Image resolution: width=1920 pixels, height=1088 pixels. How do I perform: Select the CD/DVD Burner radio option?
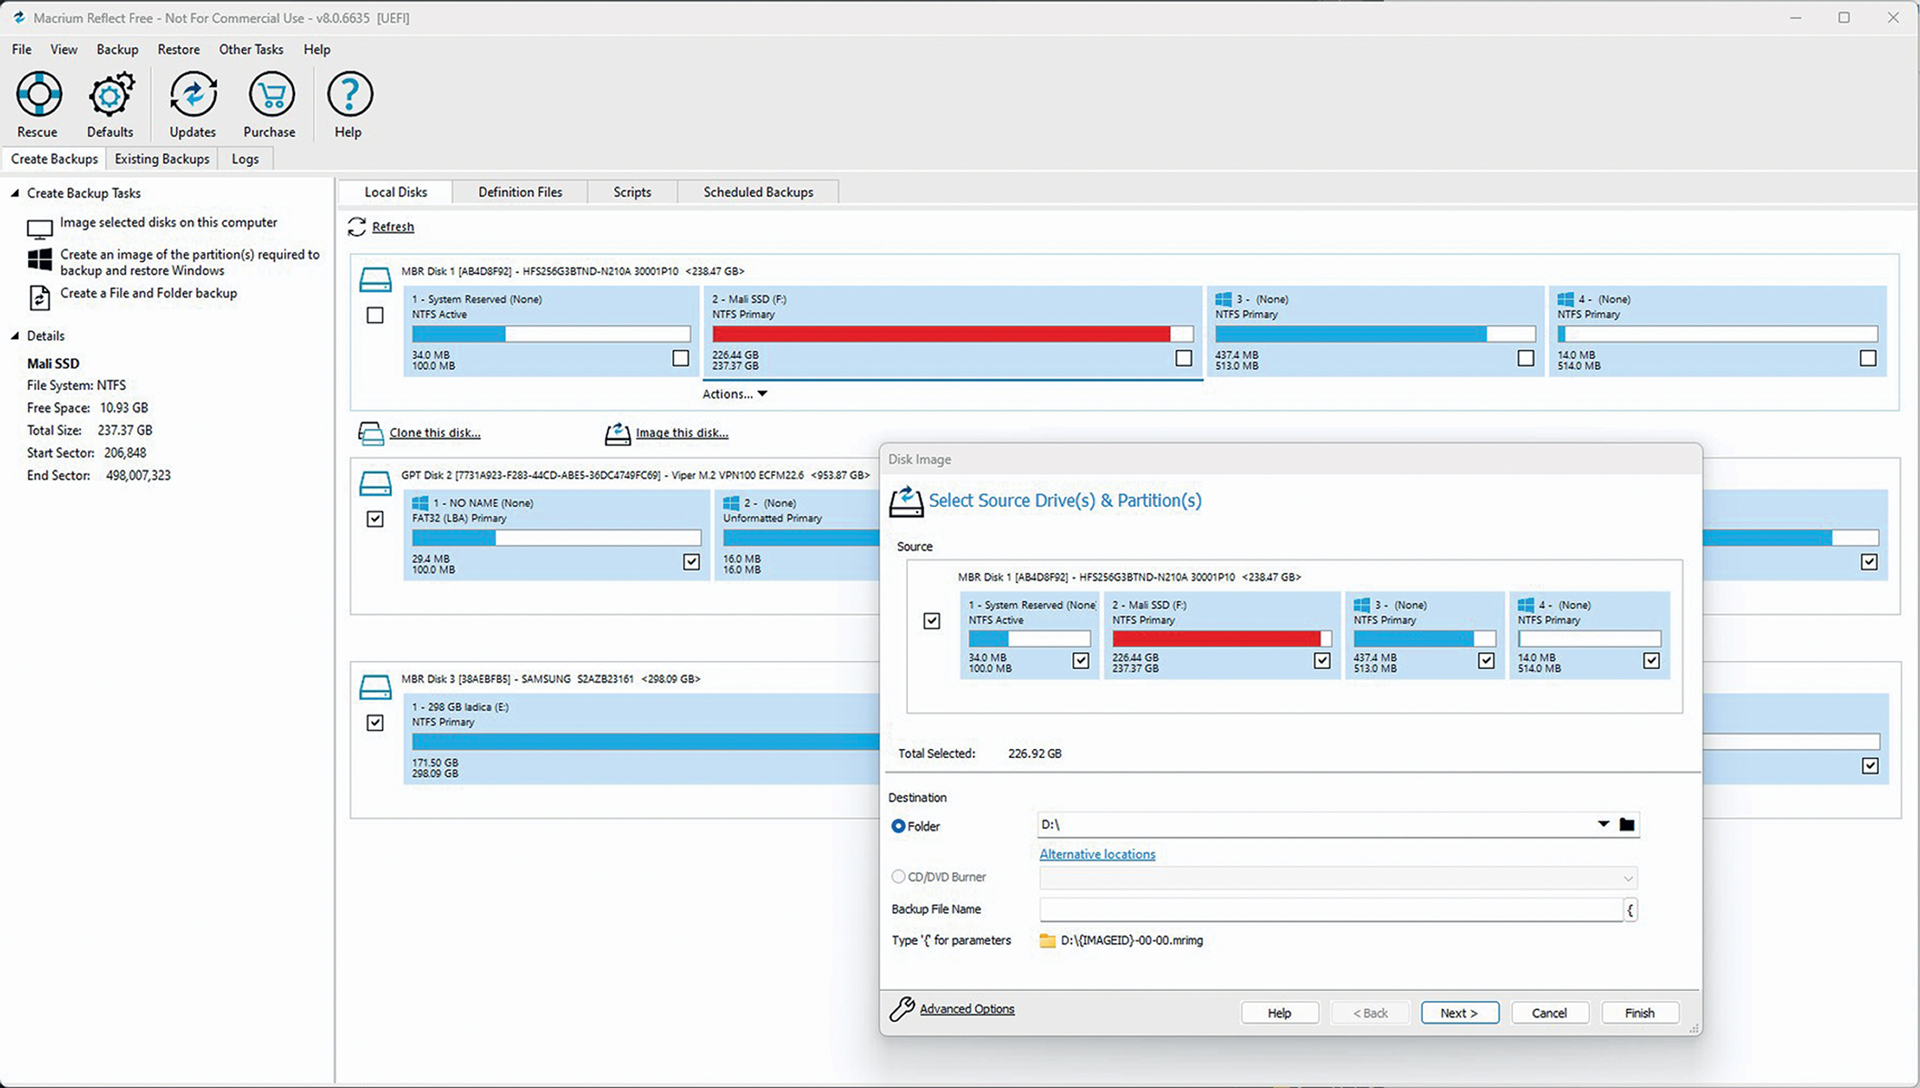click(x=898, y=877)
